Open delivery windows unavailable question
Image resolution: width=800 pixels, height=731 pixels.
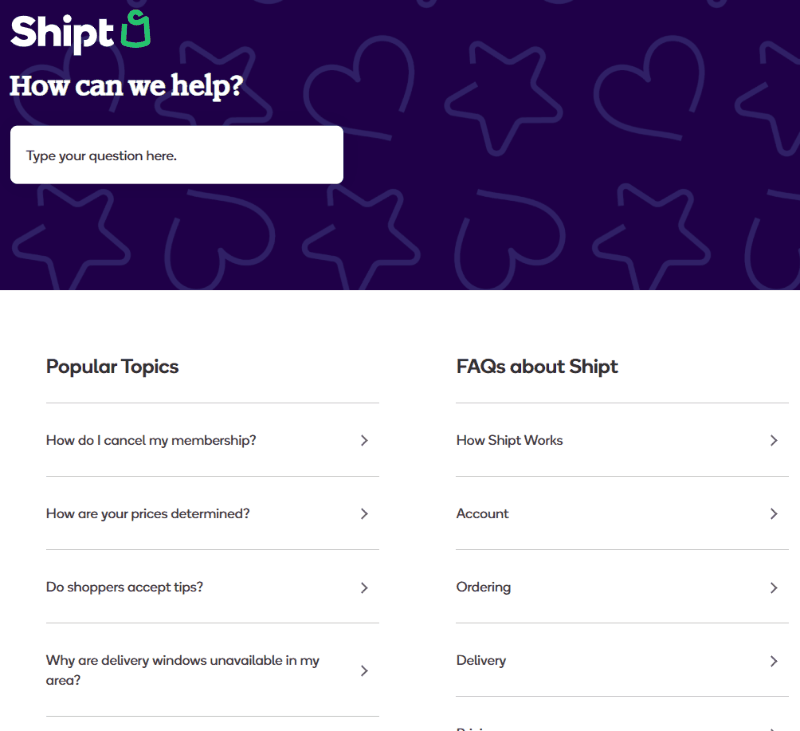click(183, 670)
